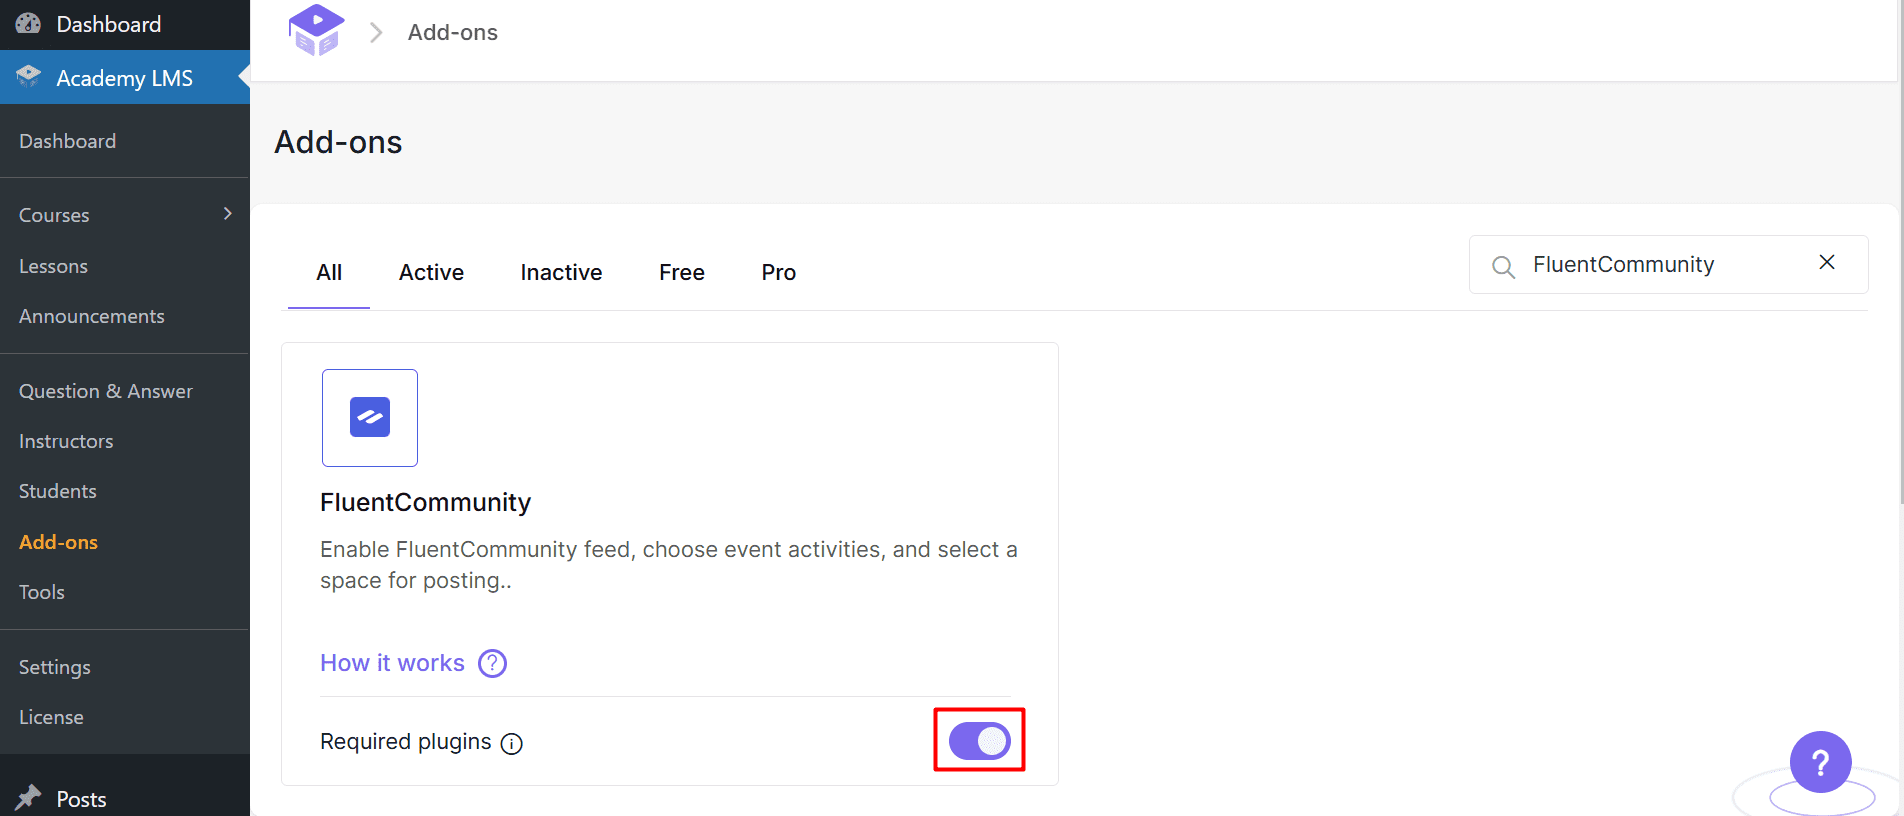The width and height of the screenshot is (1904, 816).
Task: Click the Academy LMS logo in header
Action: (x=316, y=31)
